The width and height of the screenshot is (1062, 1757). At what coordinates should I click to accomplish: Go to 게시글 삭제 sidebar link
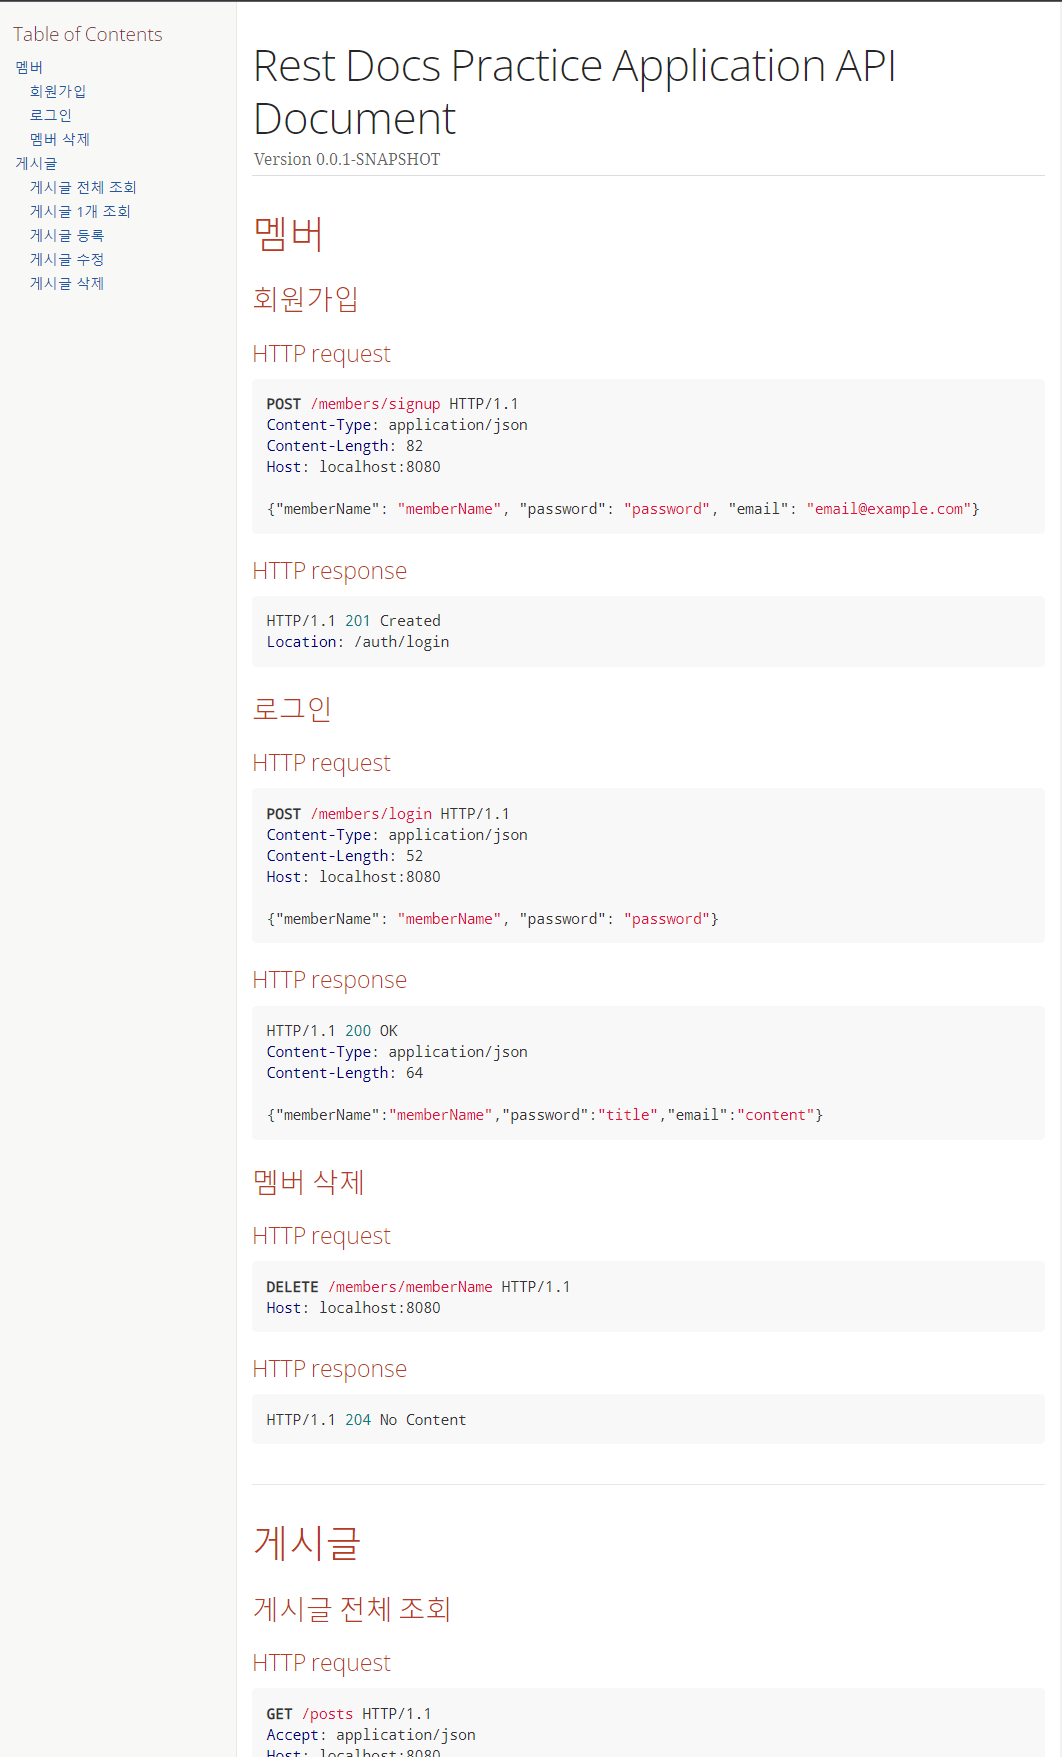pos(67,283)
